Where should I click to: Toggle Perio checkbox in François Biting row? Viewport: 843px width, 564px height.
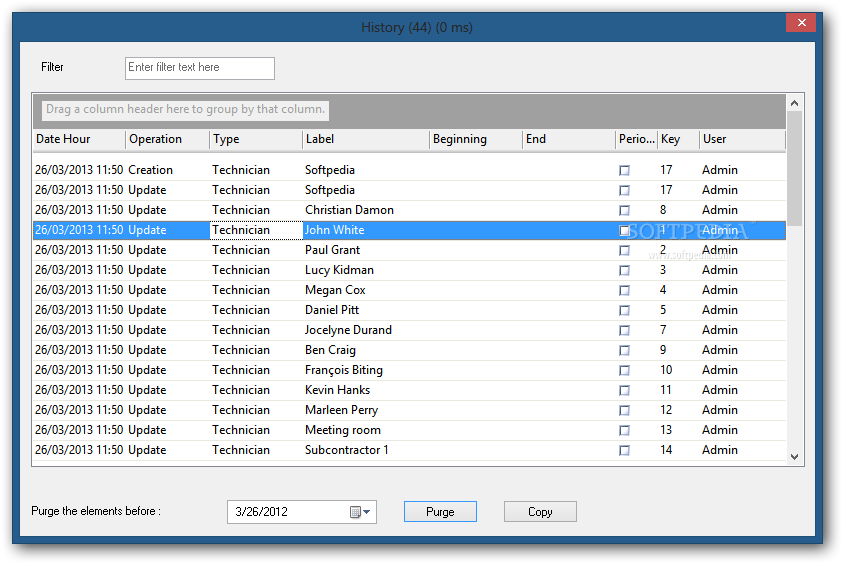624,370
